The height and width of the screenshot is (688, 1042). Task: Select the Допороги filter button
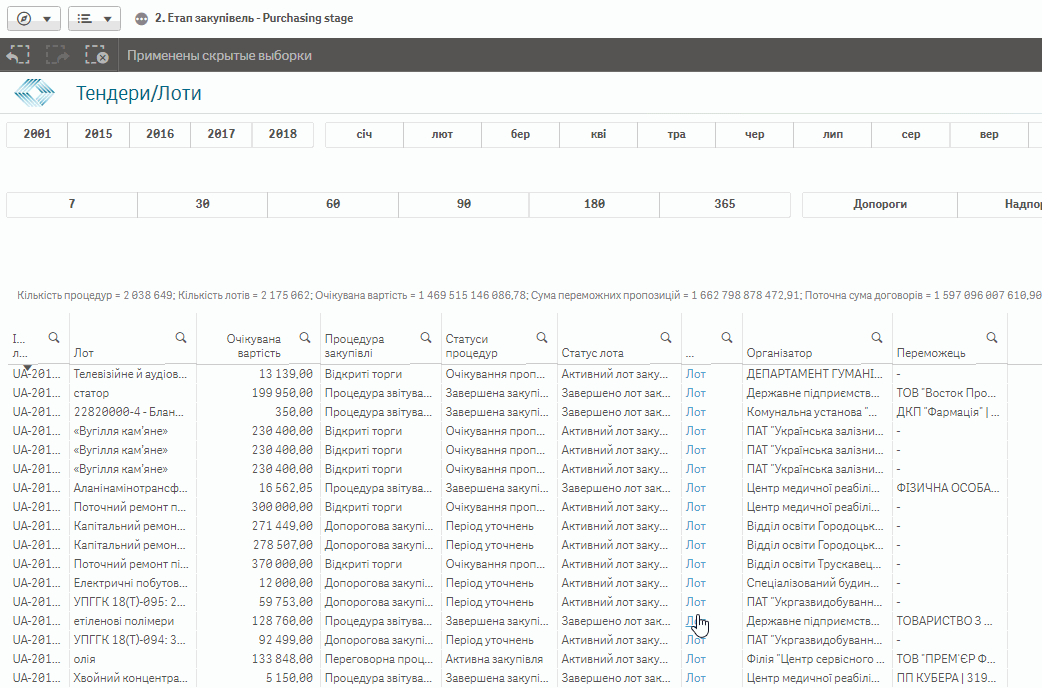879,204
